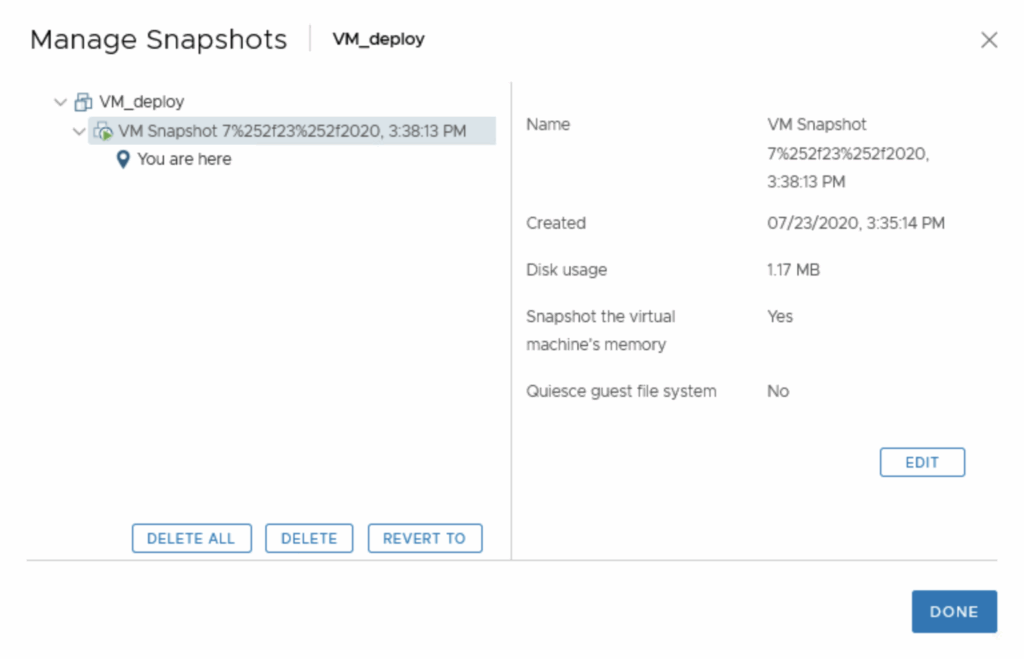Click the 'You are here' location pin icon
Image resolution: width=1024 pixels, height=659 pixels.
click(123, 158)
